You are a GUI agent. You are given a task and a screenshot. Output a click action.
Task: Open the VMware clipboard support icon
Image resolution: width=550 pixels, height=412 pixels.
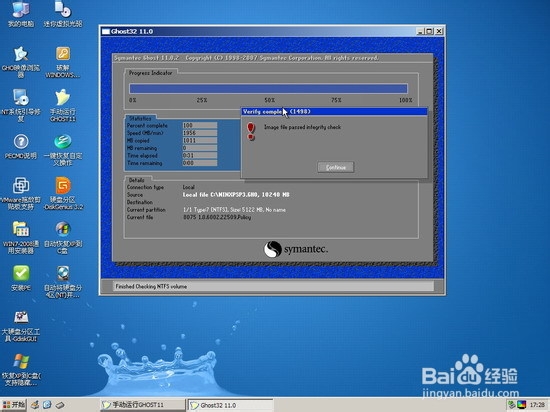[21, 193]
